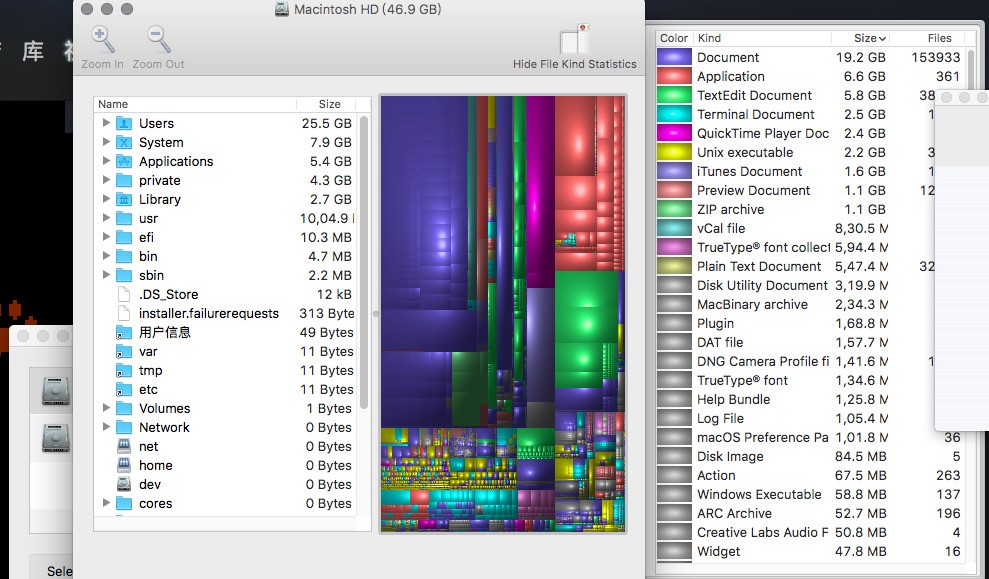Expand the Applications folder
Screen dimensions: 989x579
coord(106,161)
